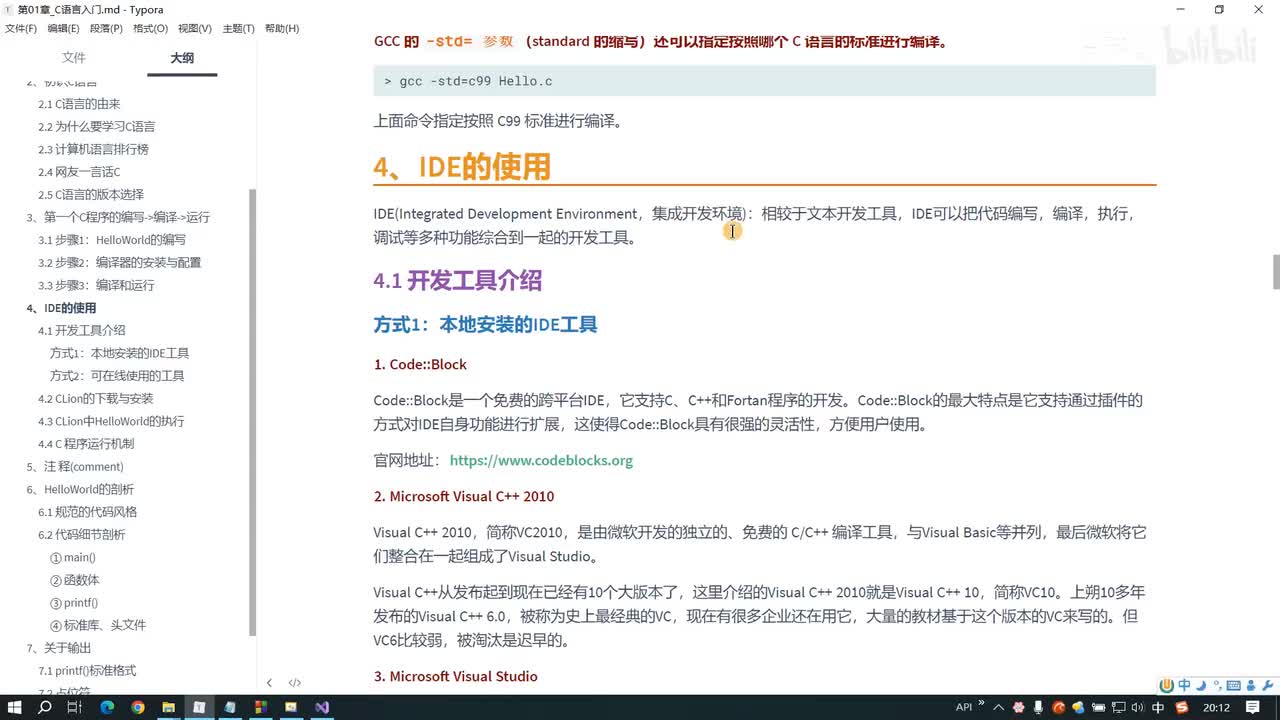Switch to Typora taskbar icon

[x=199, y=707]
